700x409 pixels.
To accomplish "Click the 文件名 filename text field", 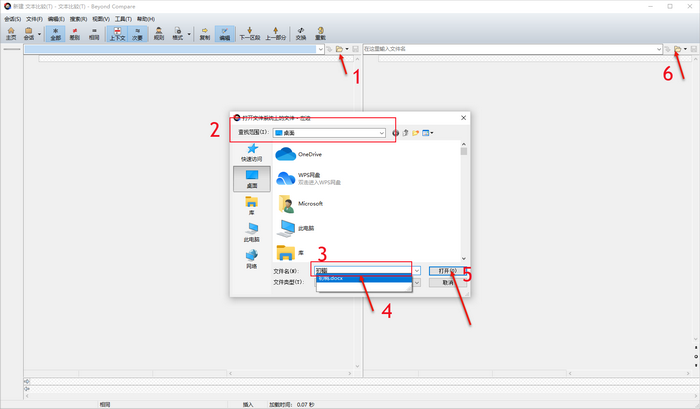I will pyautogui.click(x=364, y=271).
